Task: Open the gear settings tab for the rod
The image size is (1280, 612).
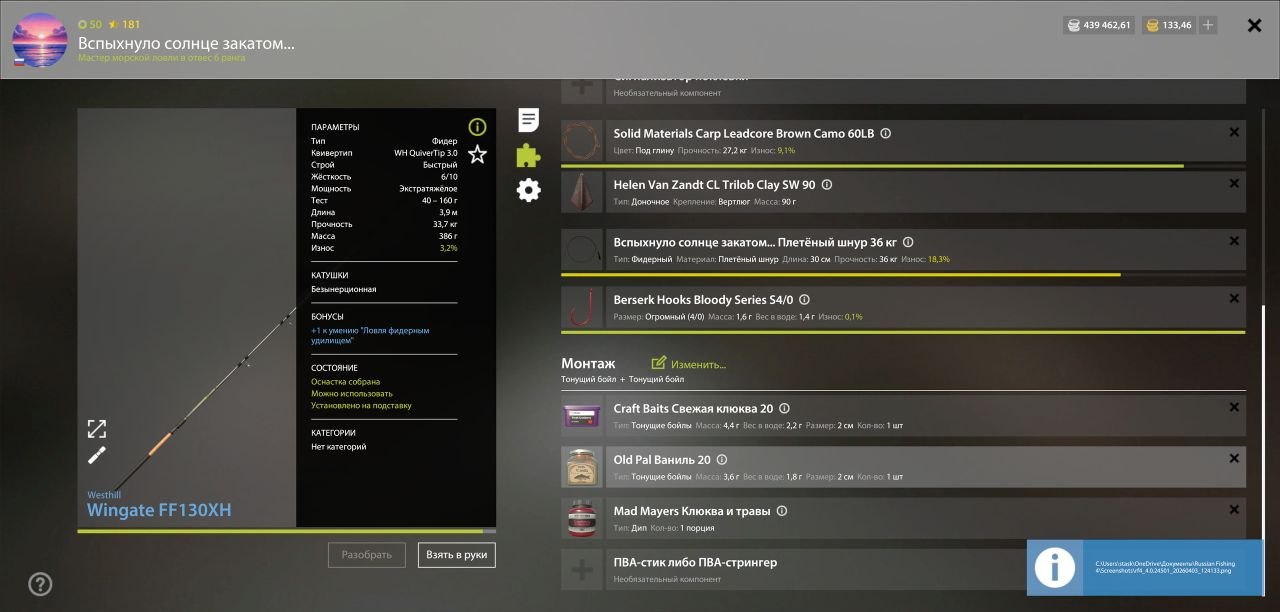Action: 528,190
